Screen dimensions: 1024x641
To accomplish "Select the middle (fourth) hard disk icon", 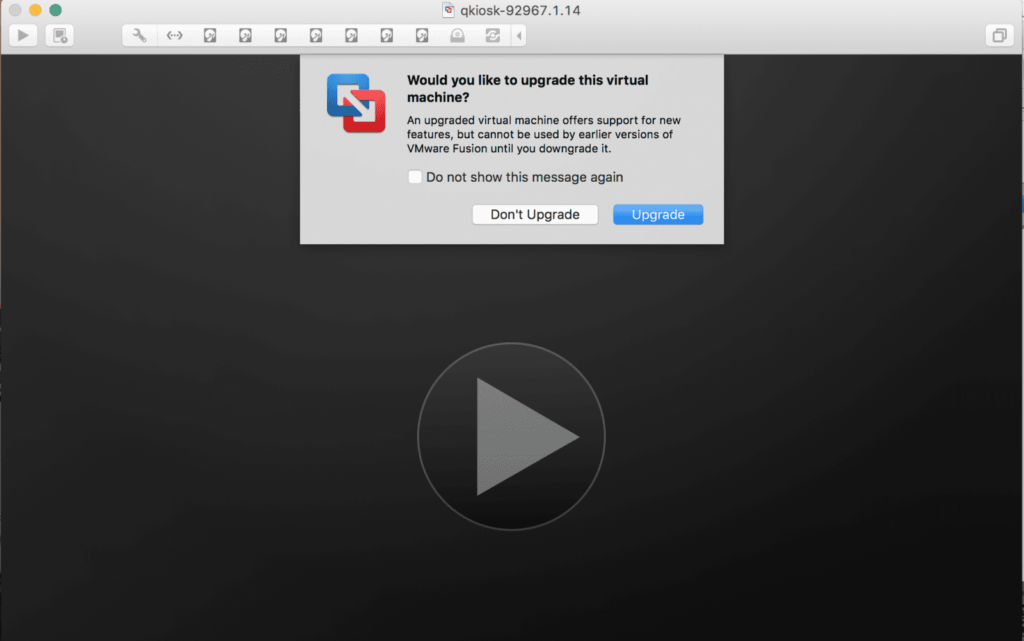I will coord(316,35).
